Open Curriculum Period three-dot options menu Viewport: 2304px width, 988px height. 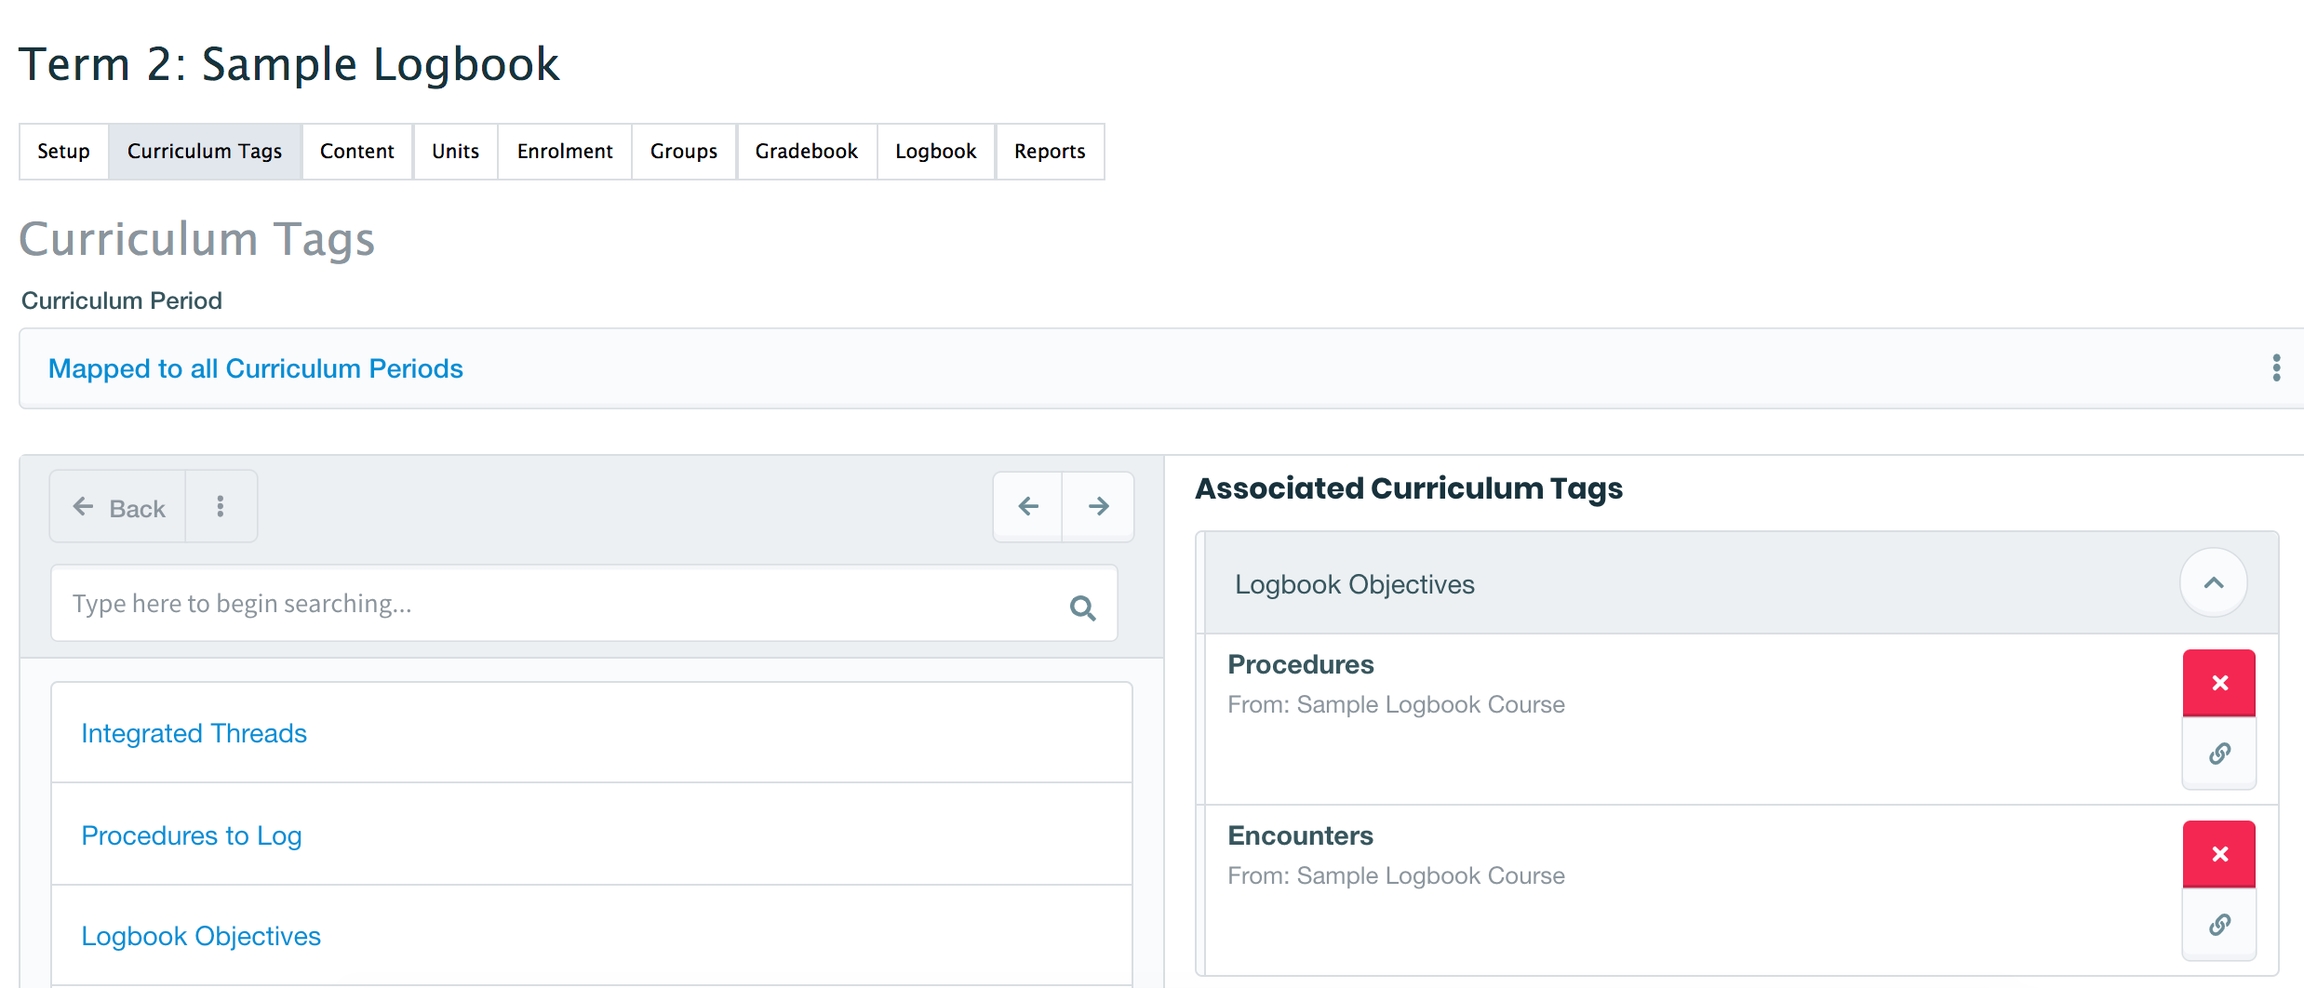pos(2276,368)
